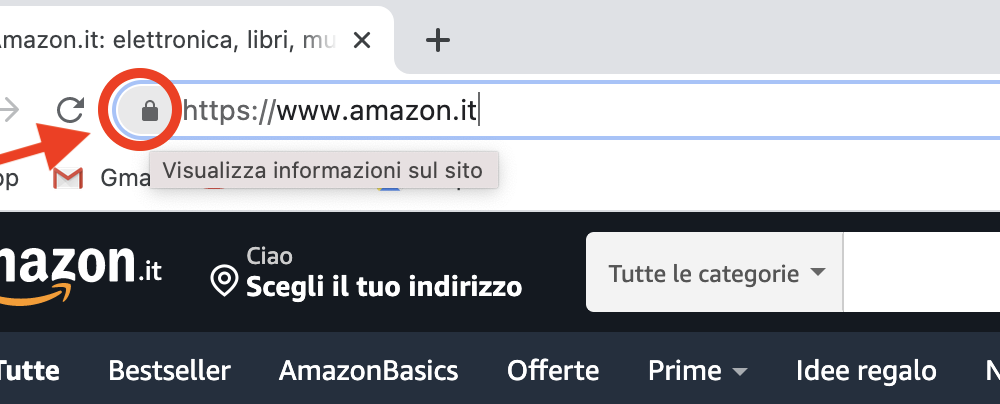Select the Amazon.it tab title
This screenshot has height=404, width=1000.
point(167,41)
